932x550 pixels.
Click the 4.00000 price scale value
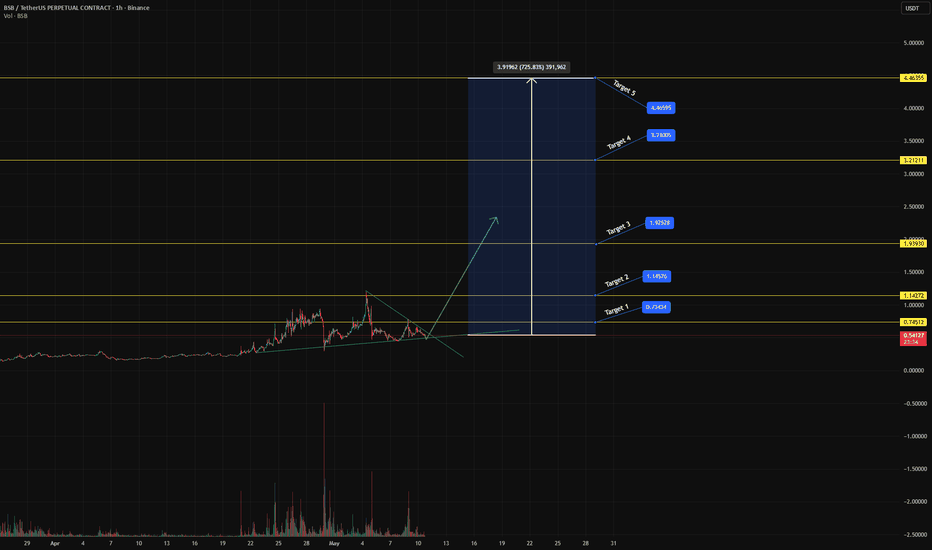coord(914,108)
